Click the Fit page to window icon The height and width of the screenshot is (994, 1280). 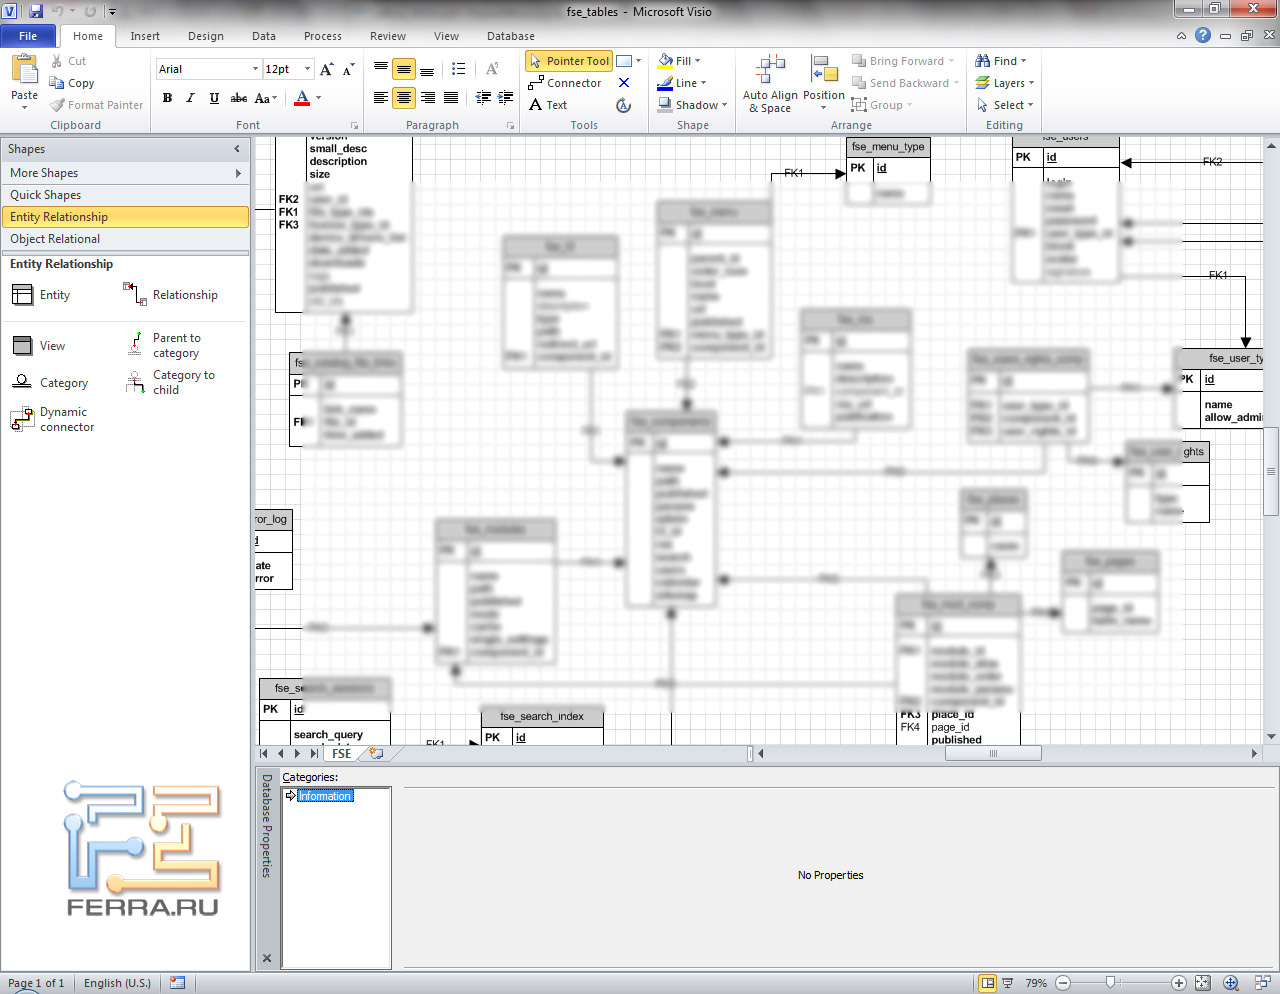point(1202,983)
